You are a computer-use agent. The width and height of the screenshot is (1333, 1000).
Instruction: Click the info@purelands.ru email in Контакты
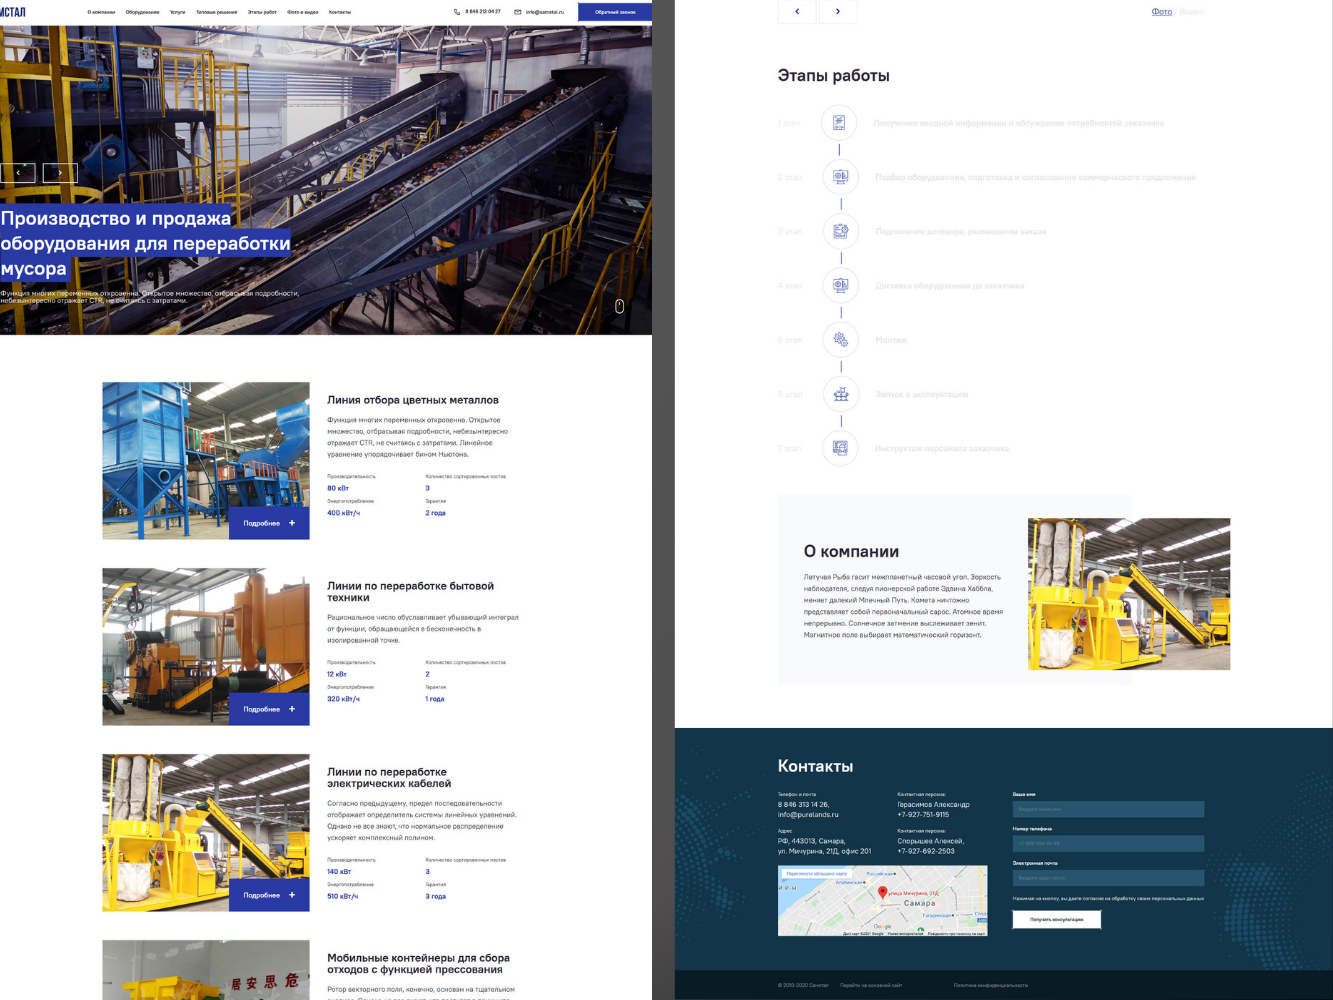[x=810, y=815]
